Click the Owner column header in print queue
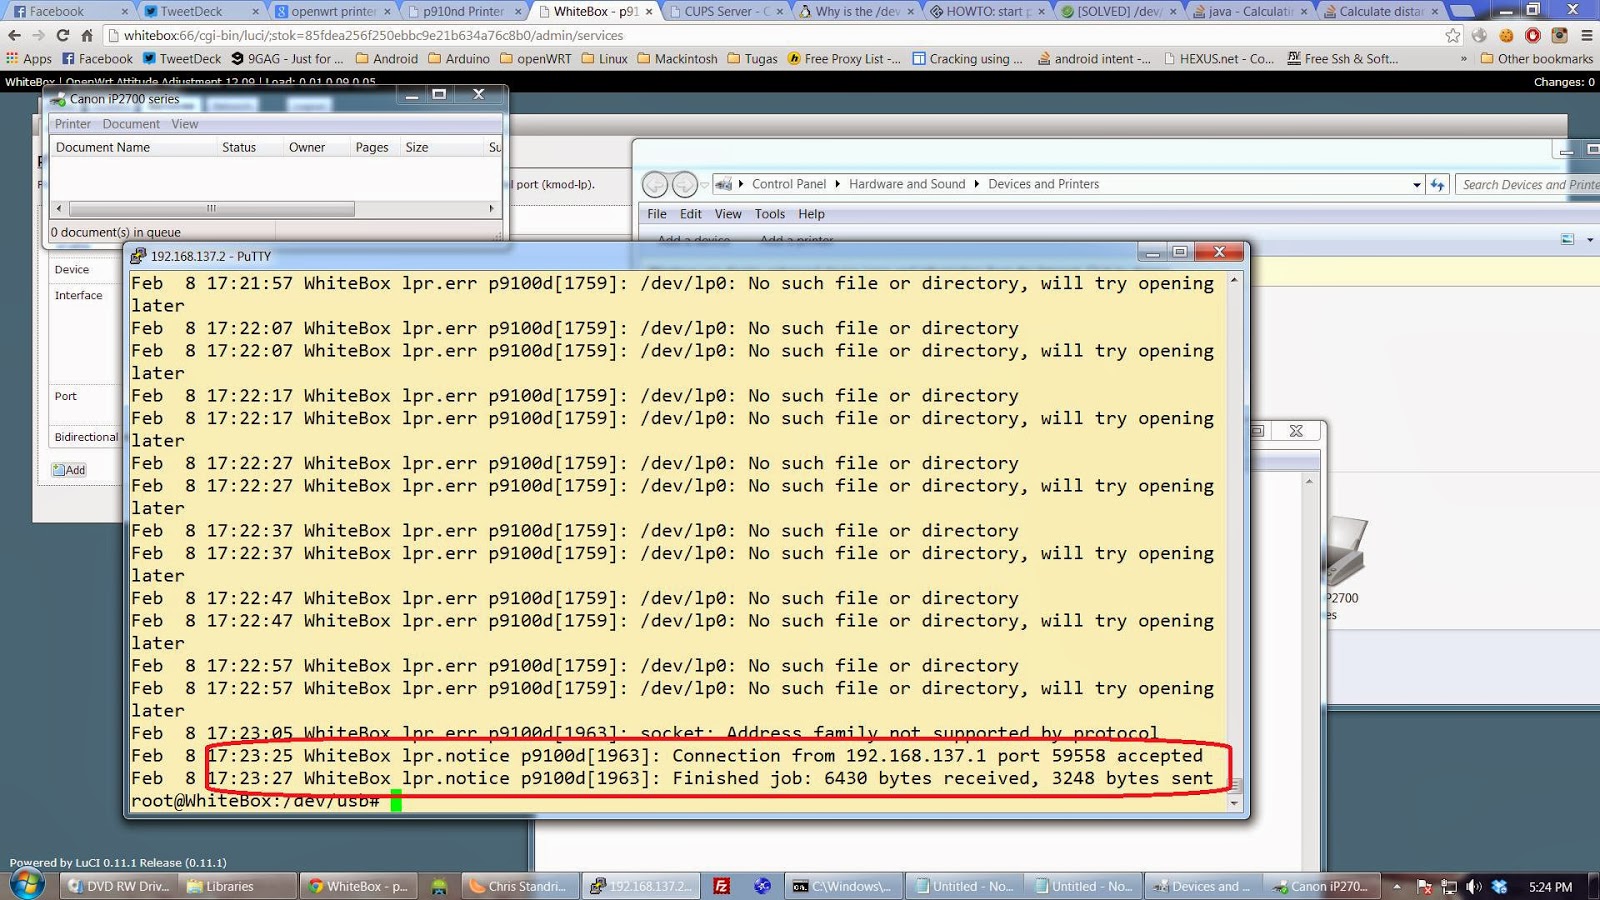Screen dimensions: 1600x900 click(315, 147)
